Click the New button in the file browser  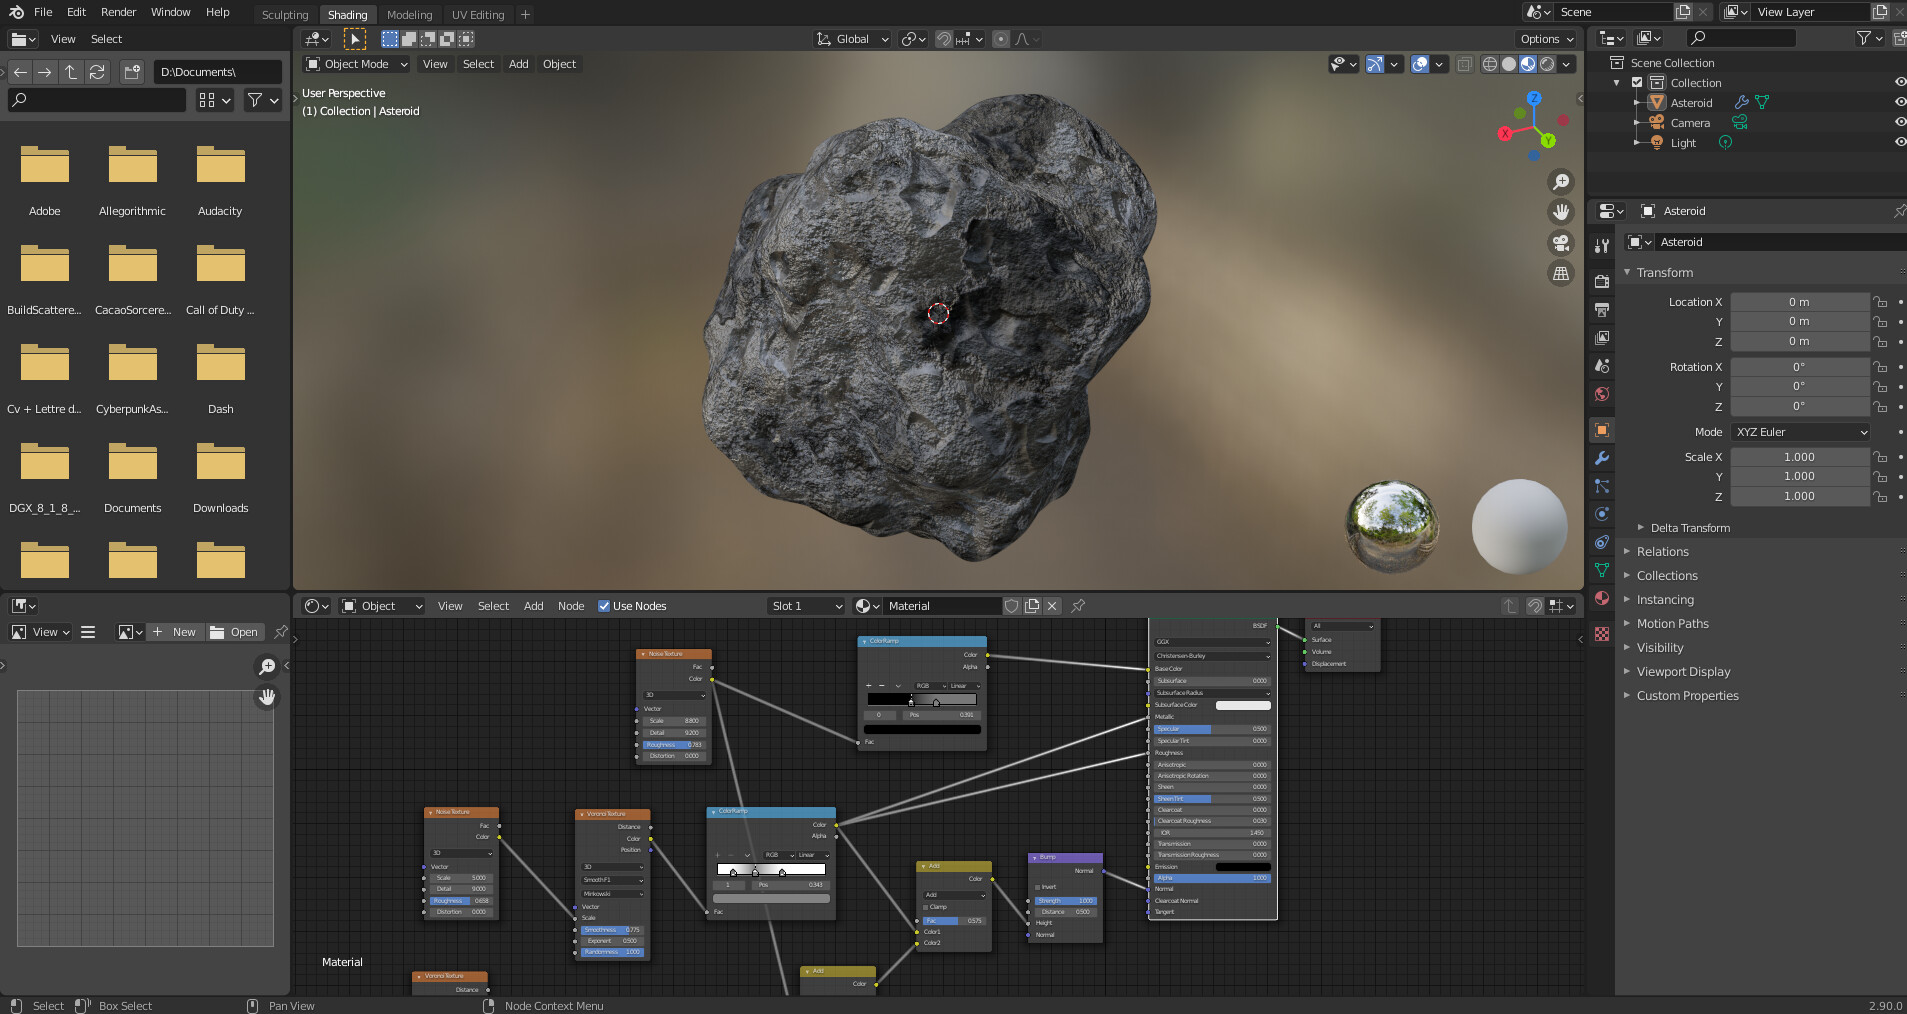[x=175, y=632]
